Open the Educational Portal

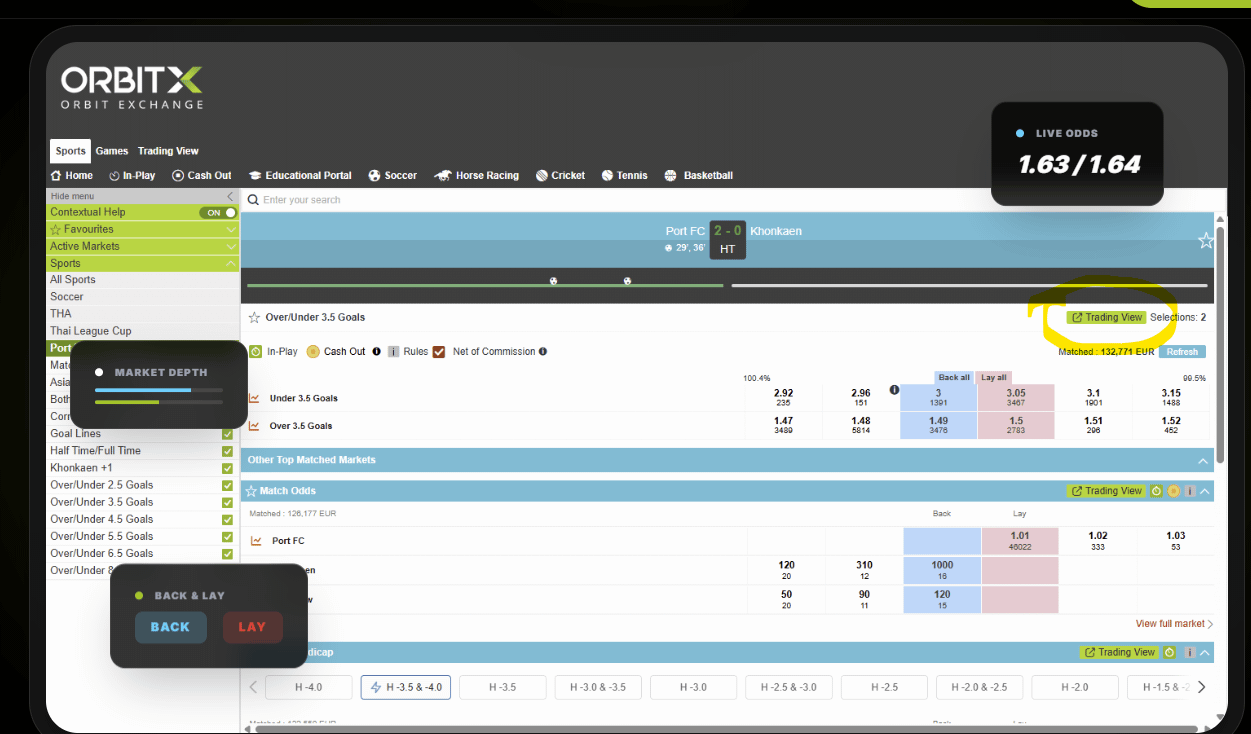[300, 175]
